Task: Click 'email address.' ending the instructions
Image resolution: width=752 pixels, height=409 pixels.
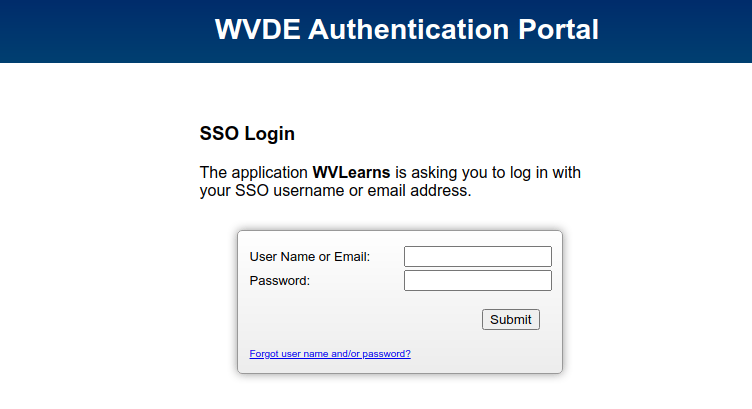Action: point(419,190)
